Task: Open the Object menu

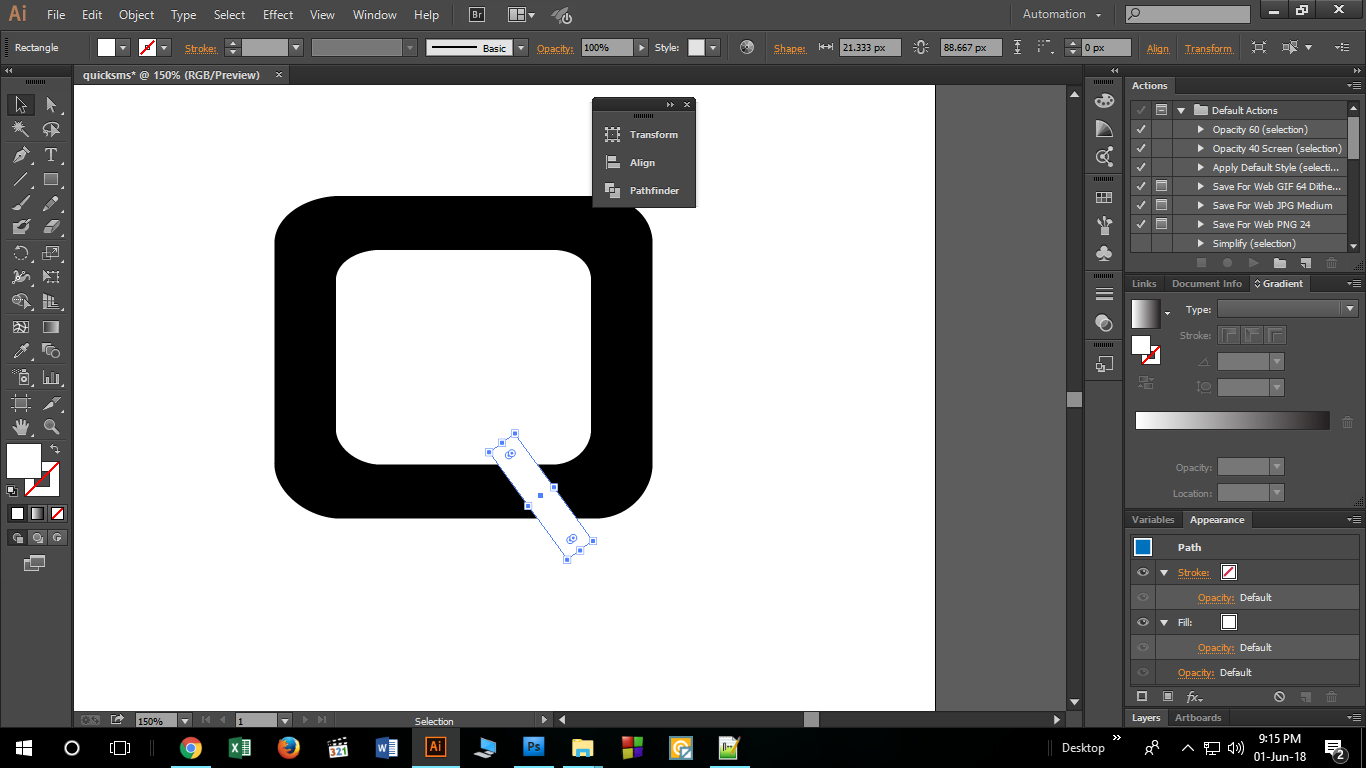Action: click(x=136, y=15)
